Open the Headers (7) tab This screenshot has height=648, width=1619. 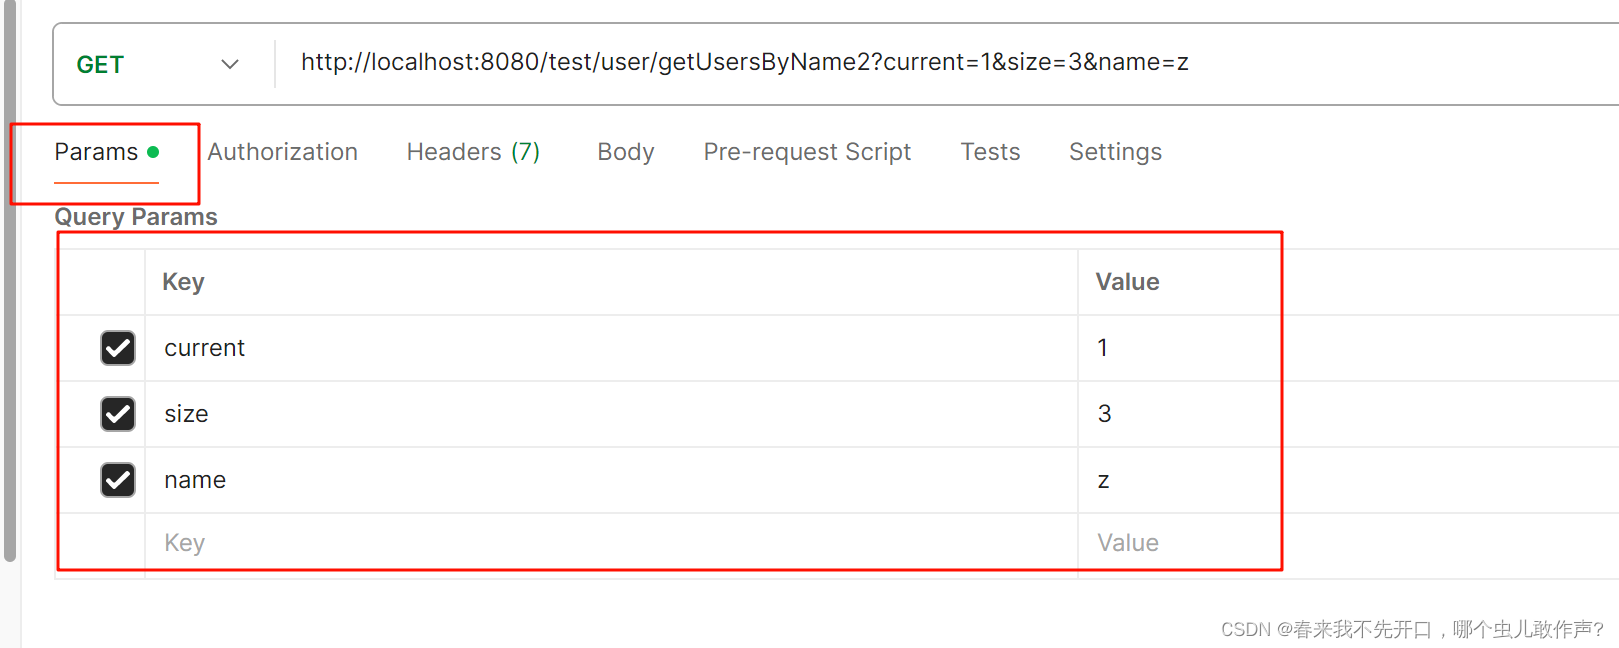[473, 151]
